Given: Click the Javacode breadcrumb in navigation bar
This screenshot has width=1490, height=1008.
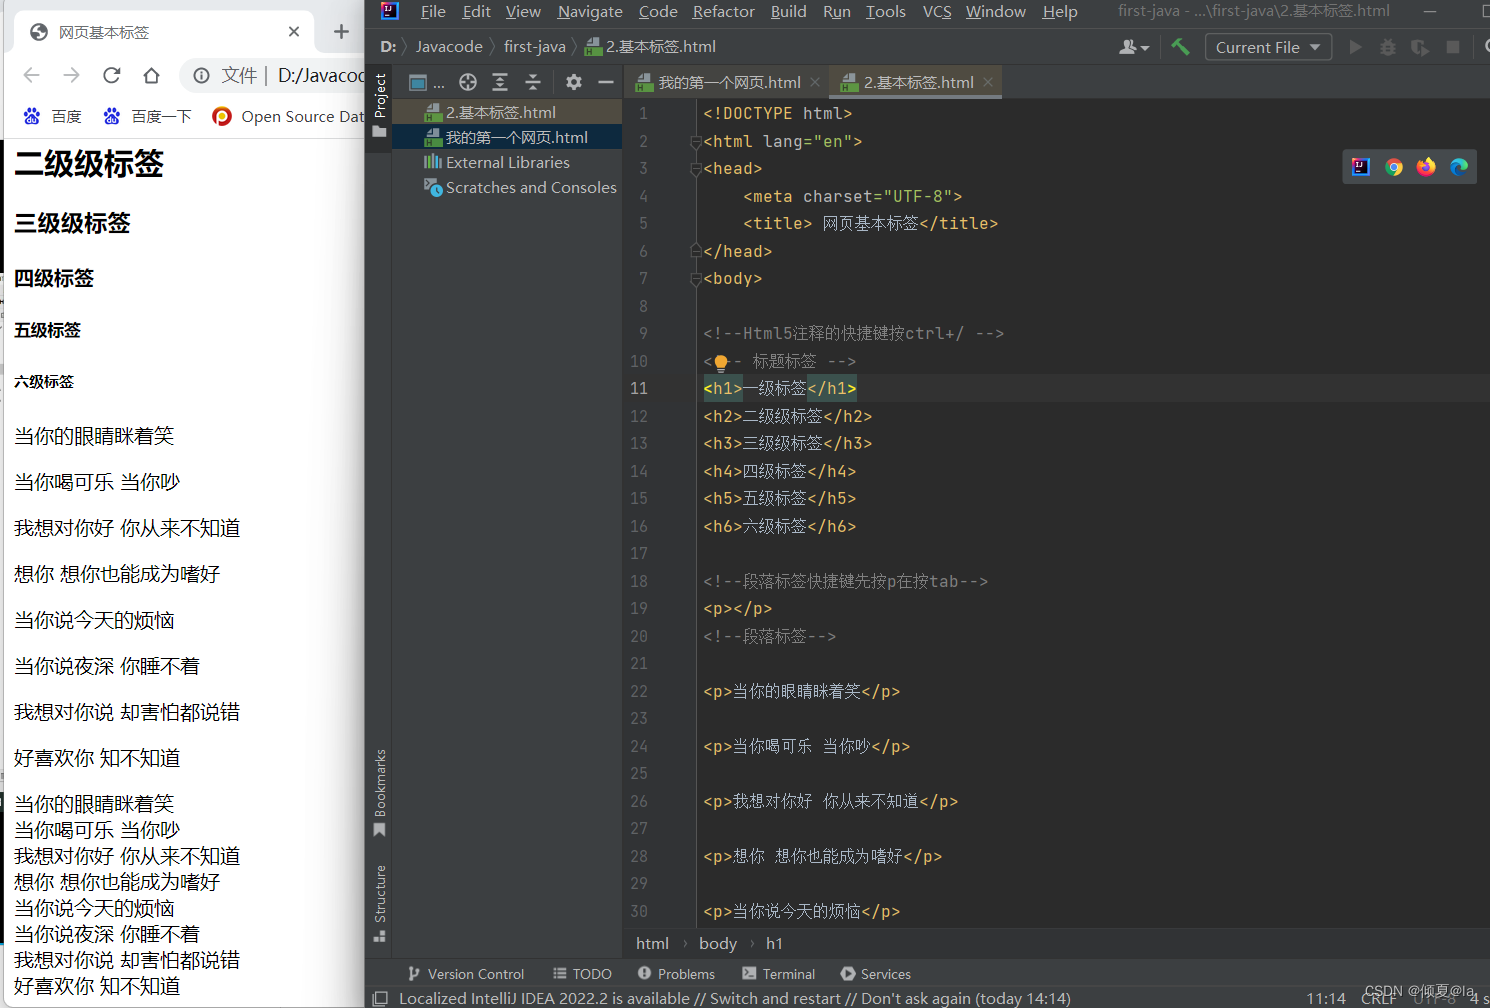Looking at the screenshot, I should (x=449, y=47).
